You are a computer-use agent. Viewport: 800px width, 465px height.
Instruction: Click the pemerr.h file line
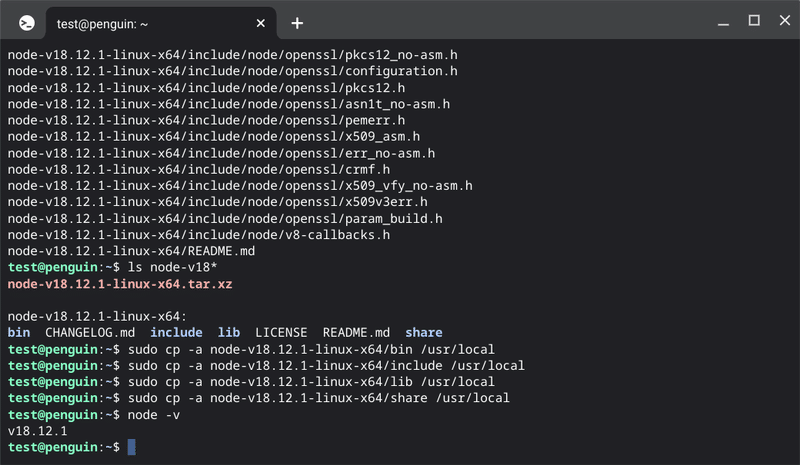[x=206, y=120]
